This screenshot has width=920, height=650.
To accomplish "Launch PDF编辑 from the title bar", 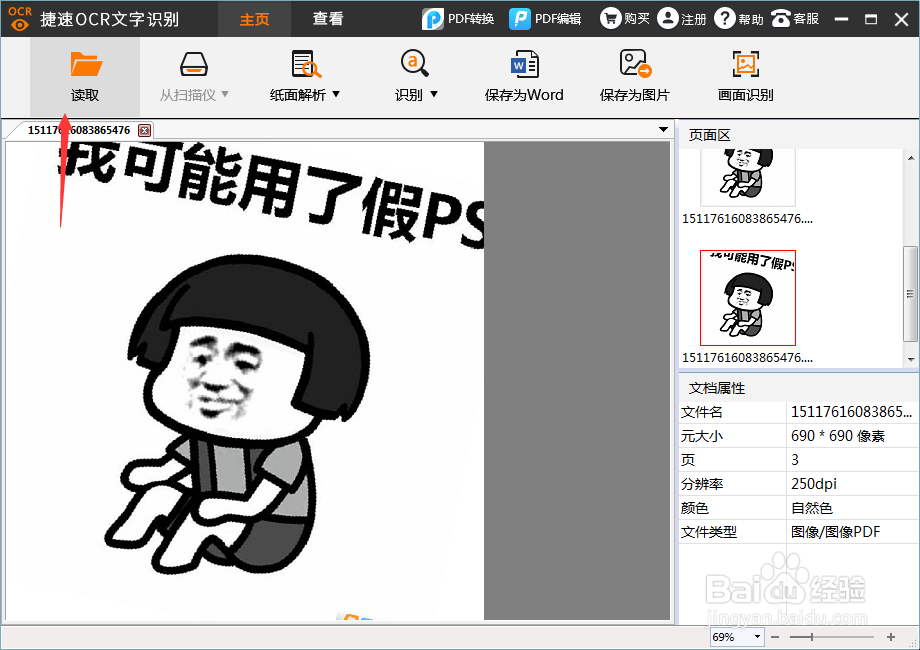I will pos(521,18).
